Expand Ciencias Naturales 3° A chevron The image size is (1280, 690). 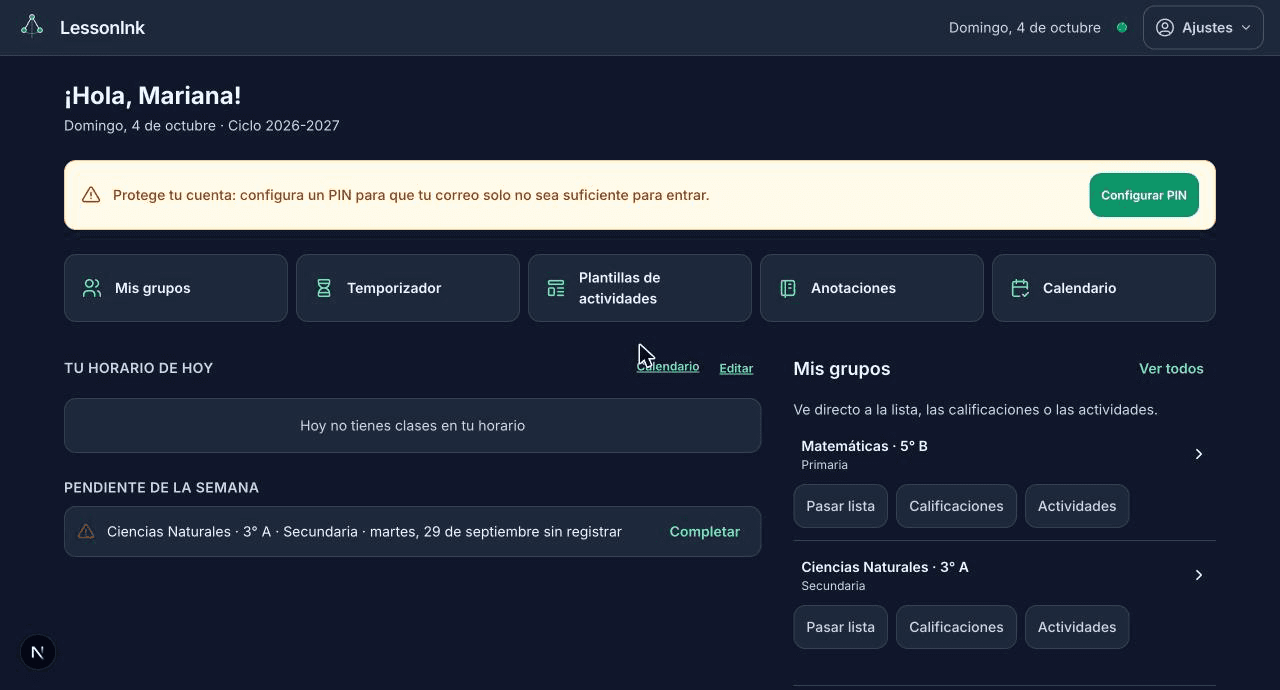(x=1199, y=575)
